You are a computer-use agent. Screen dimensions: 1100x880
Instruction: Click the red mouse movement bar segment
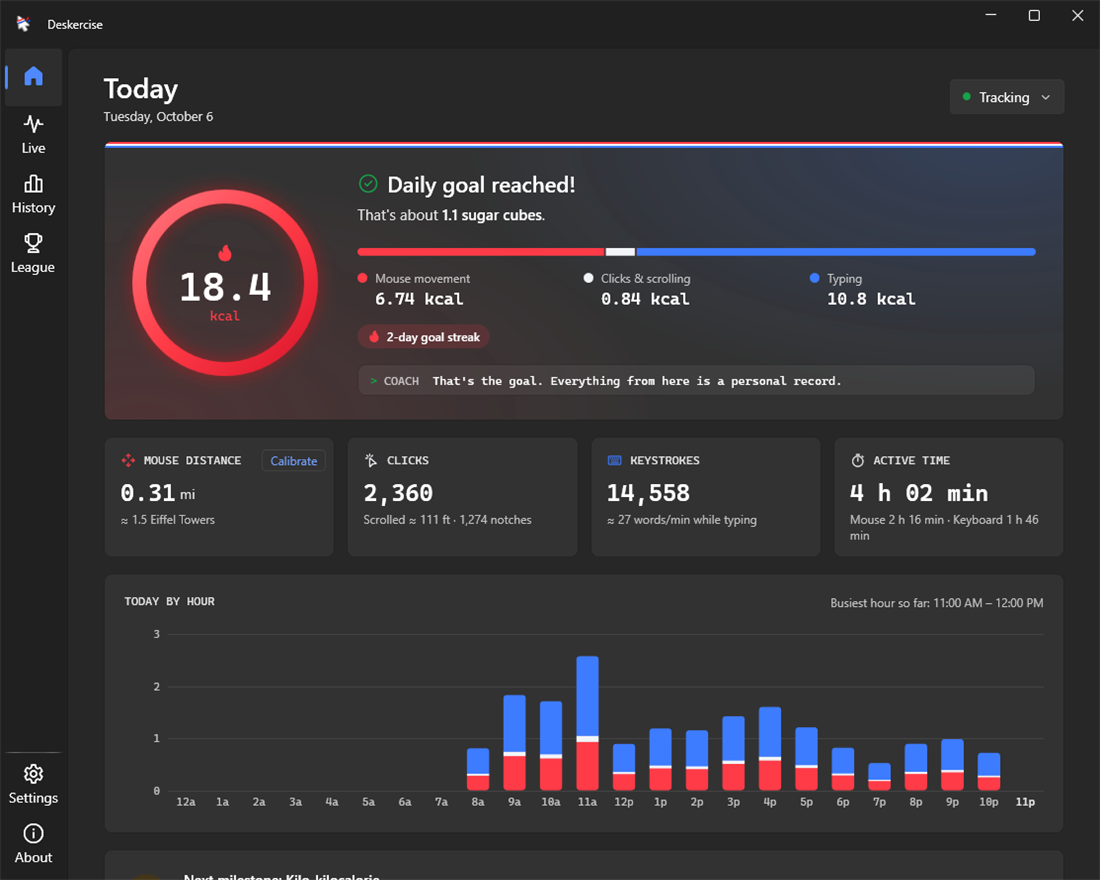481,252
